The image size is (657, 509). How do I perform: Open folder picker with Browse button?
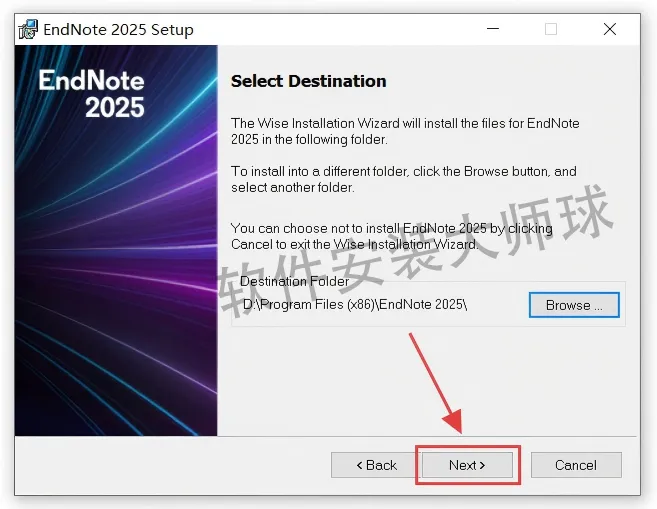coord(574,305)
